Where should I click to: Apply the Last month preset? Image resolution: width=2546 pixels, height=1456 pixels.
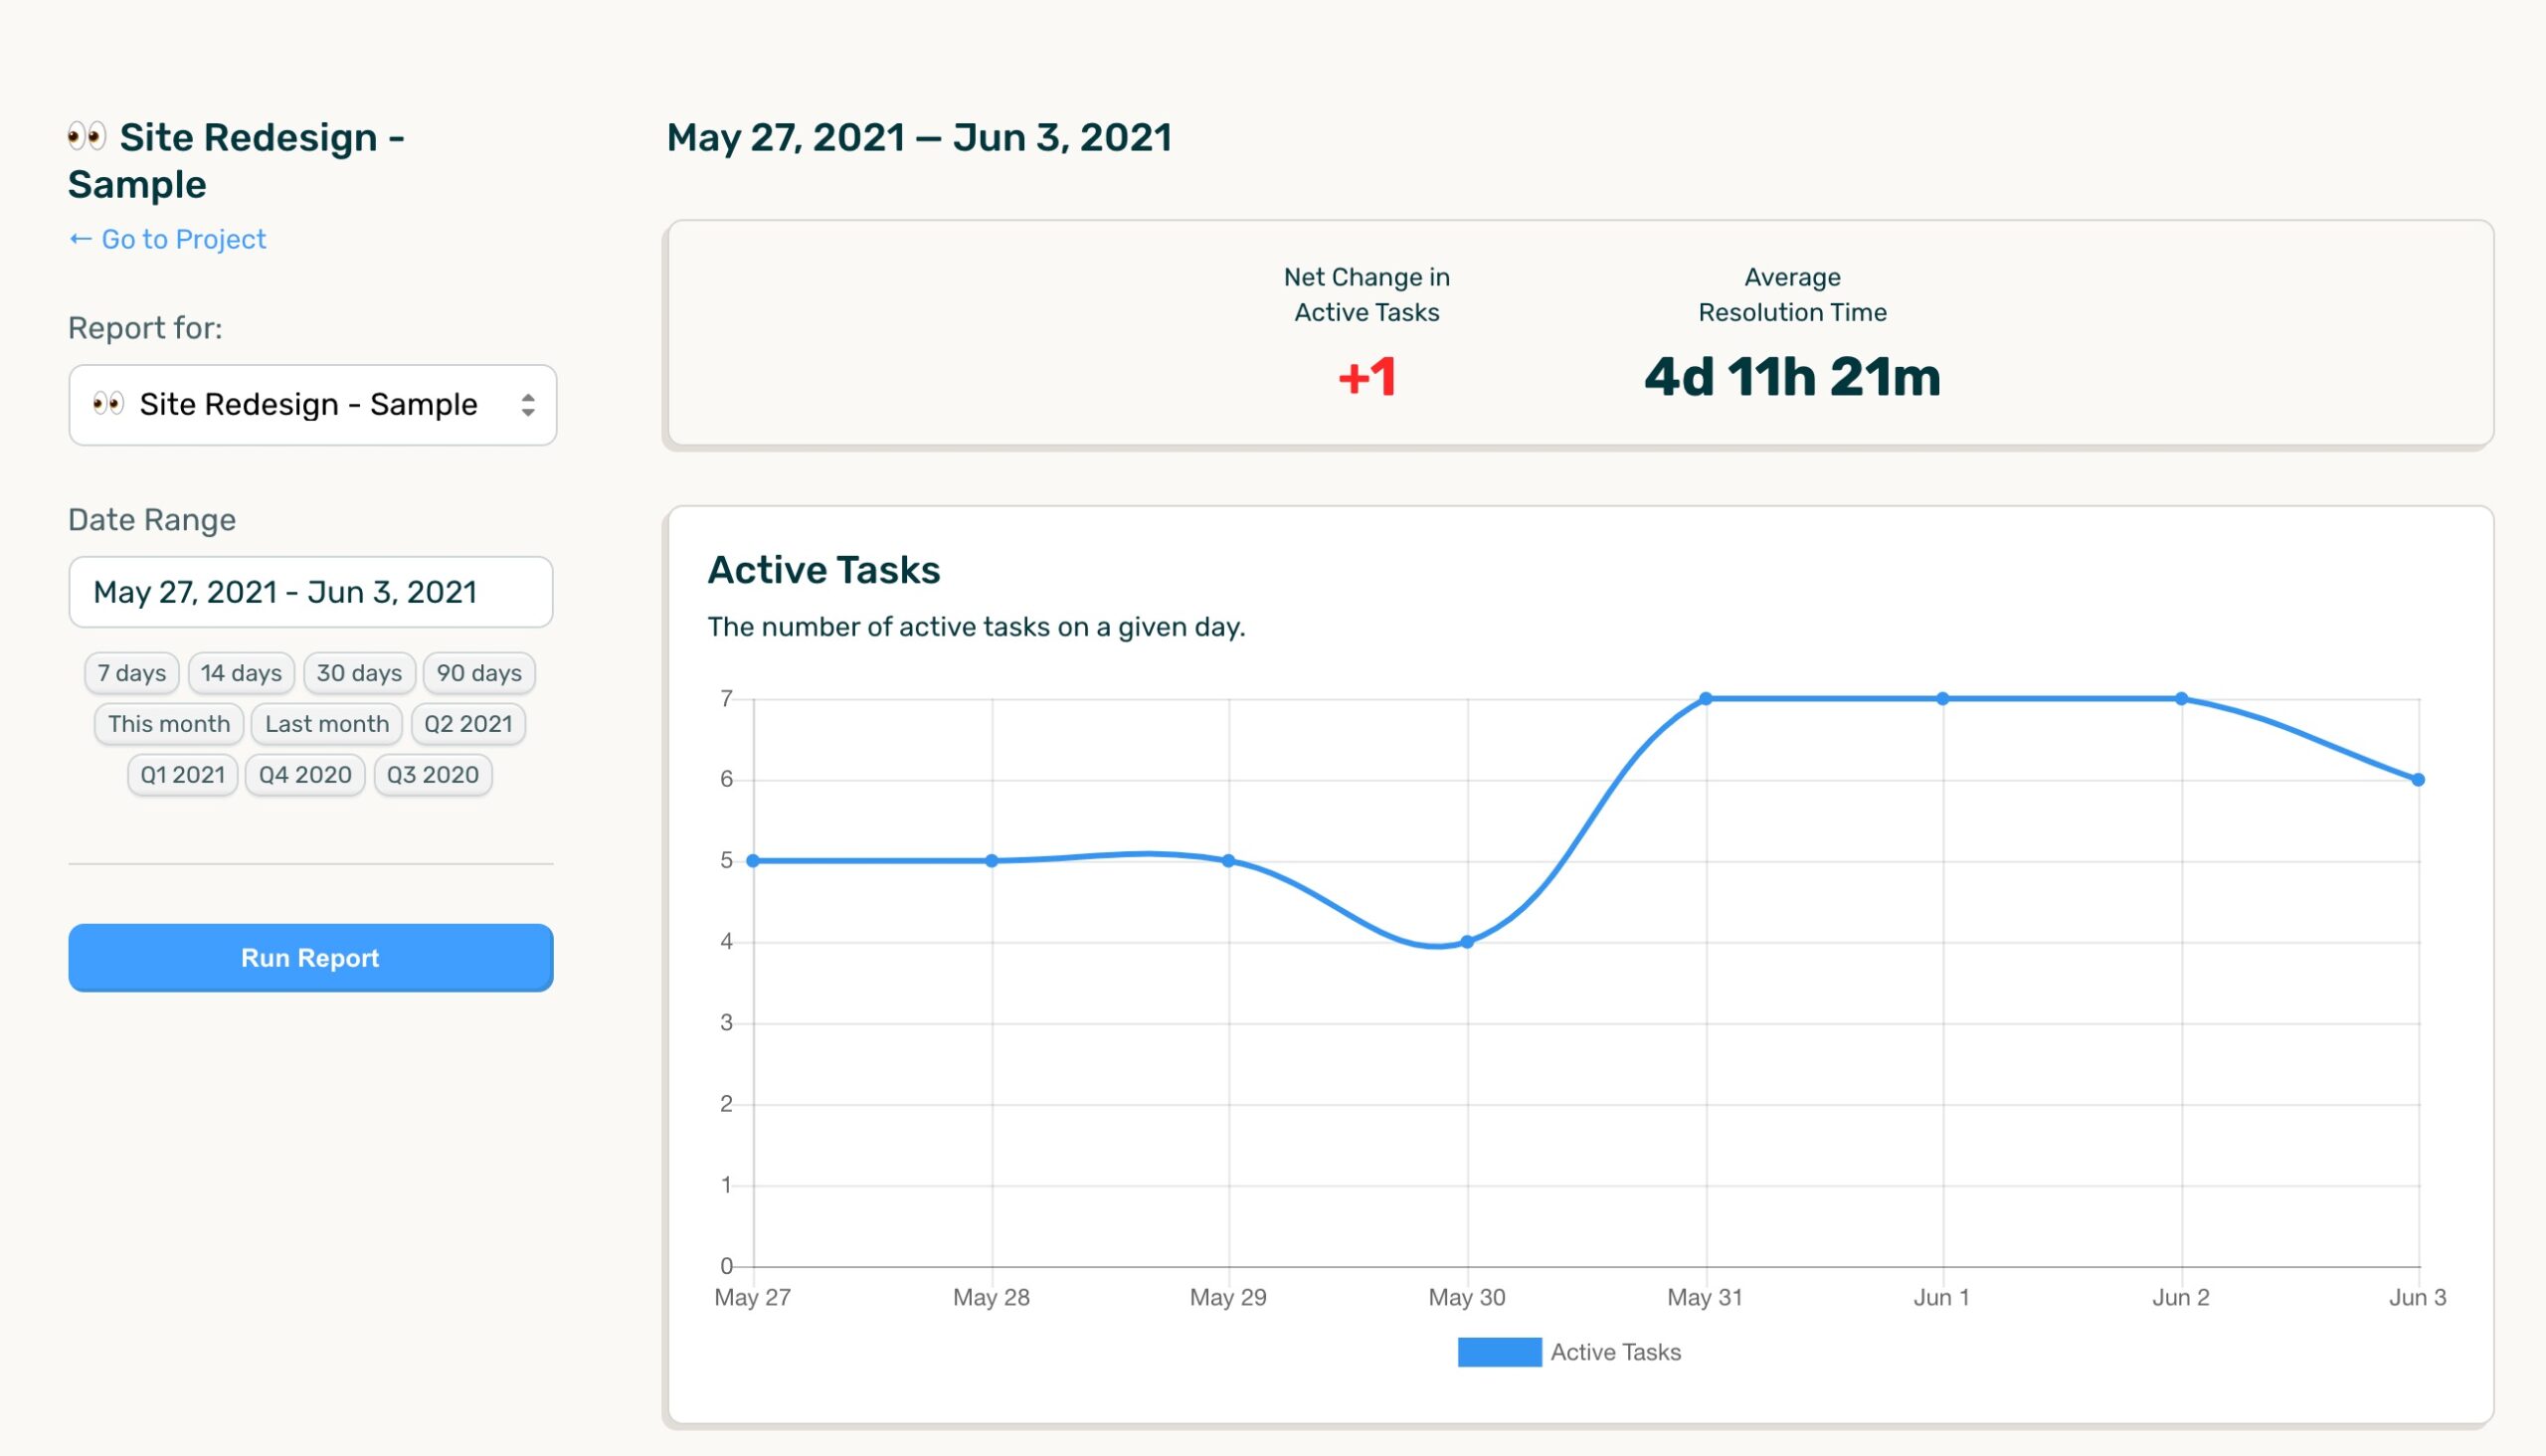point(327,724)
